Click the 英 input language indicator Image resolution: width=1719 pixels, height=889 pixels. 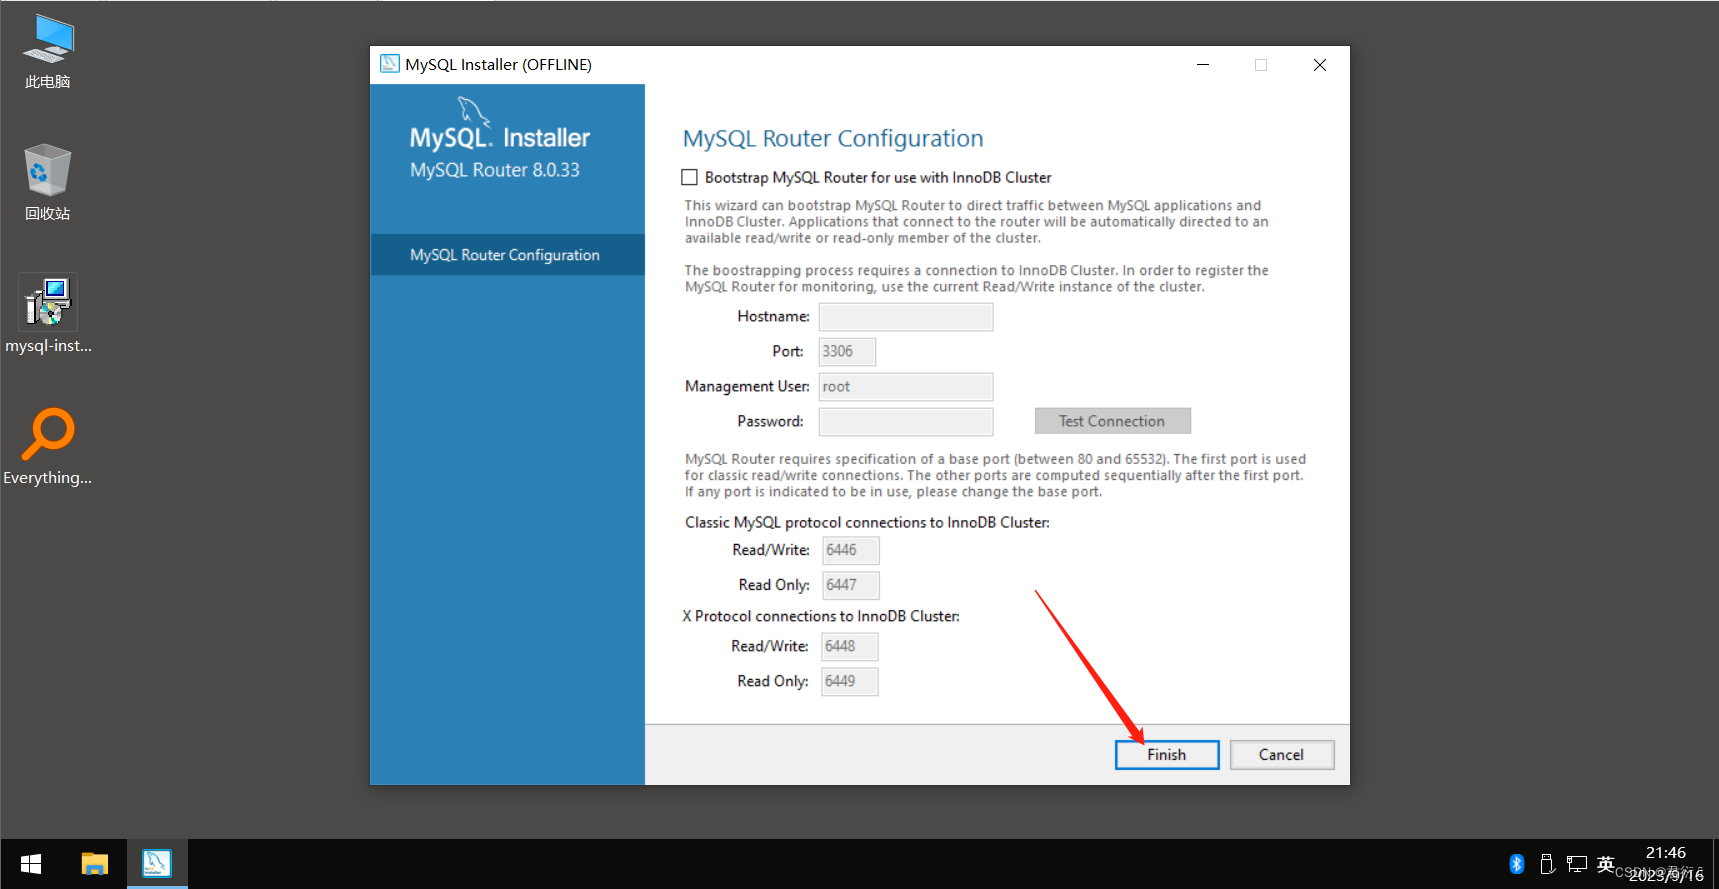tap(1606, 864)
